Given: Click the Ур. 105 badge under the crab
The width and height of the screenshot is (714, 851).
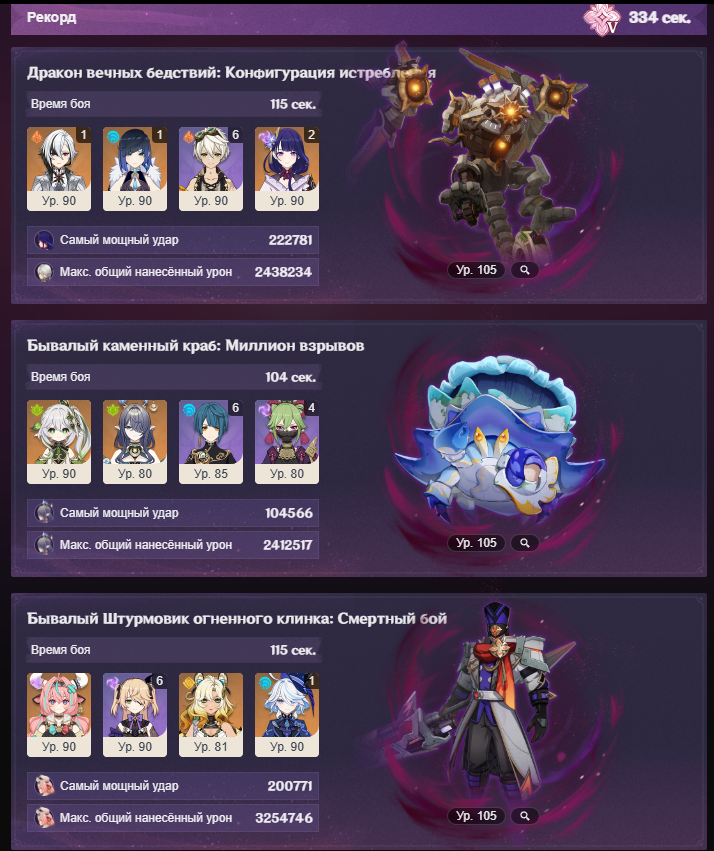Looking at the screenshot, I should coord(476,543).
